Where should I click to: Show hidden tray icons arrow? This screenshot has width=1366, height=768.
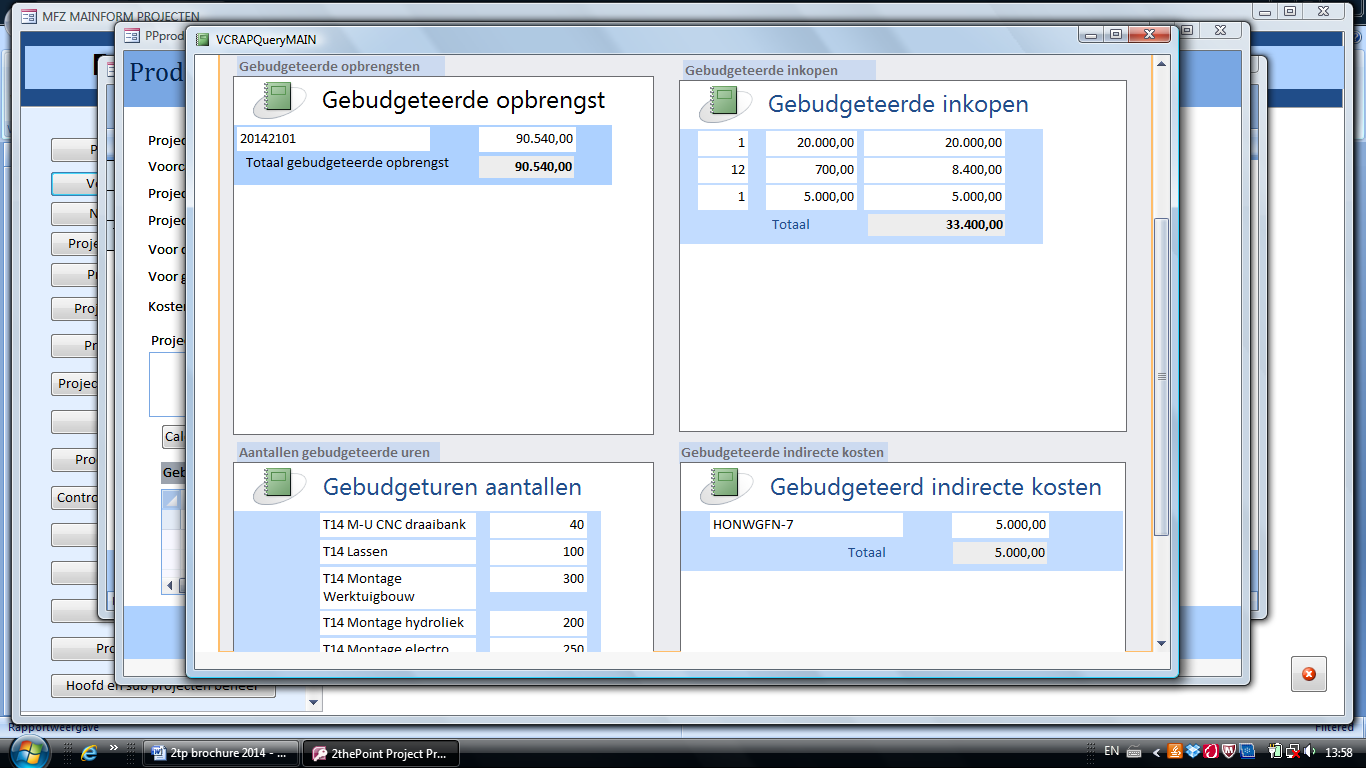click(1156, 752)
